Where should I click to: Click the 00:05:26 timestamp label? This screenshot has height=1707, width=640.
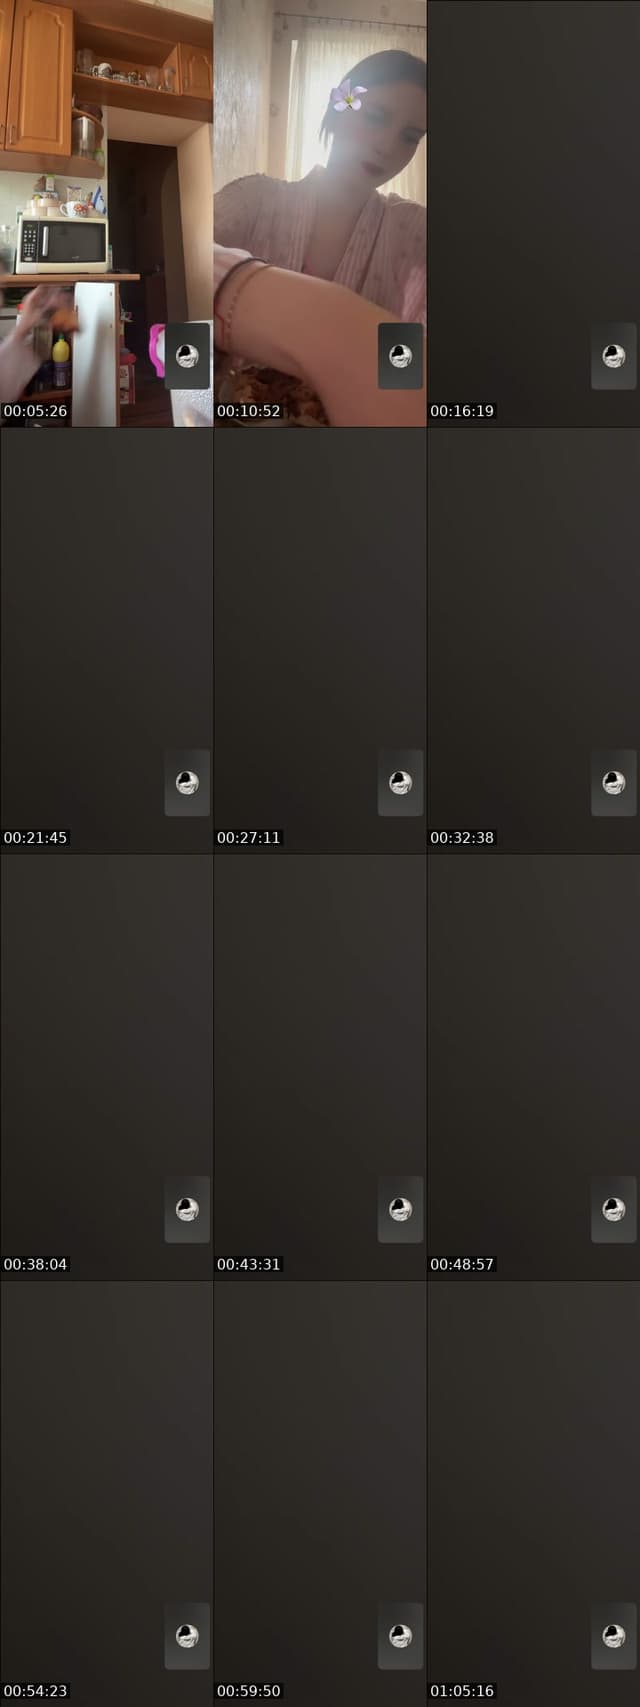tap(35, 411)
